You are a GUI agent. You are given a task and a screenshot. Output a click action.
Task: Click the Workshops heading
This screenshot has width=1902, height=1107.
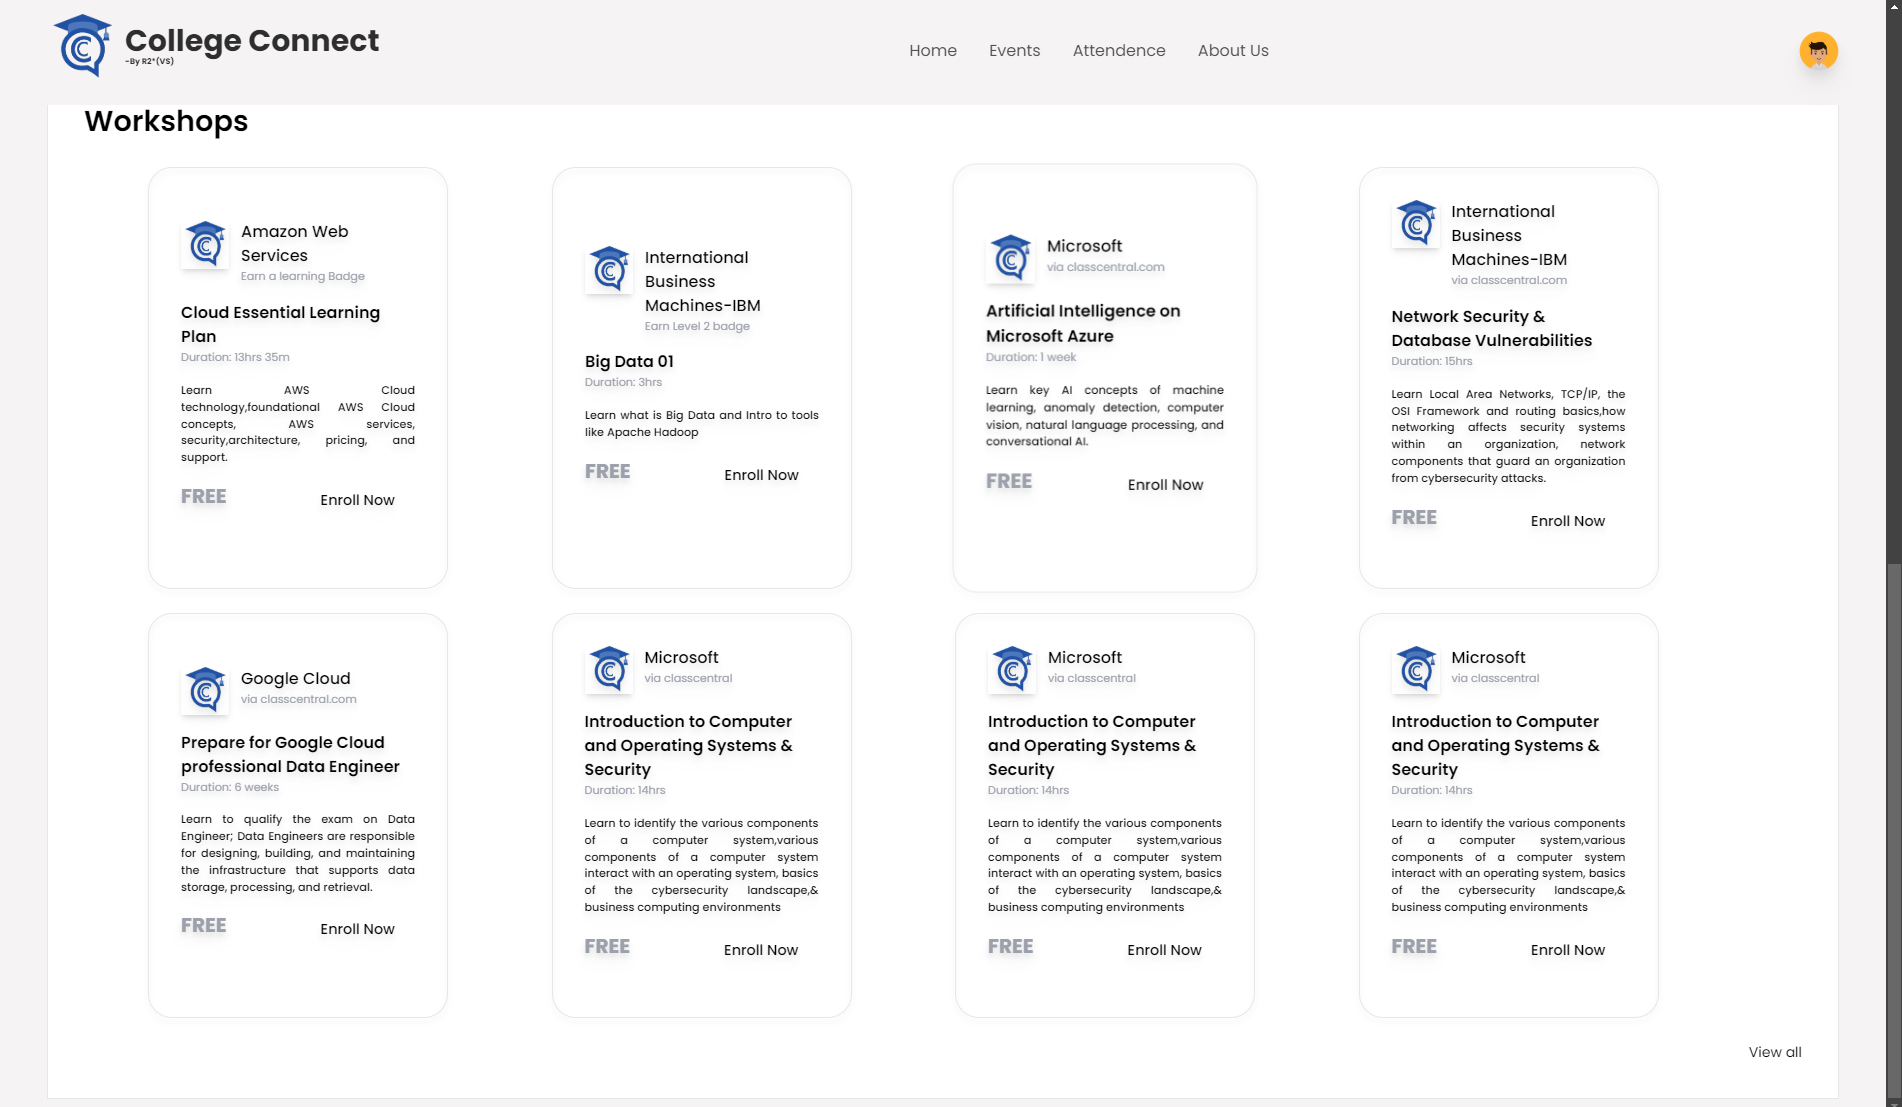166,121
